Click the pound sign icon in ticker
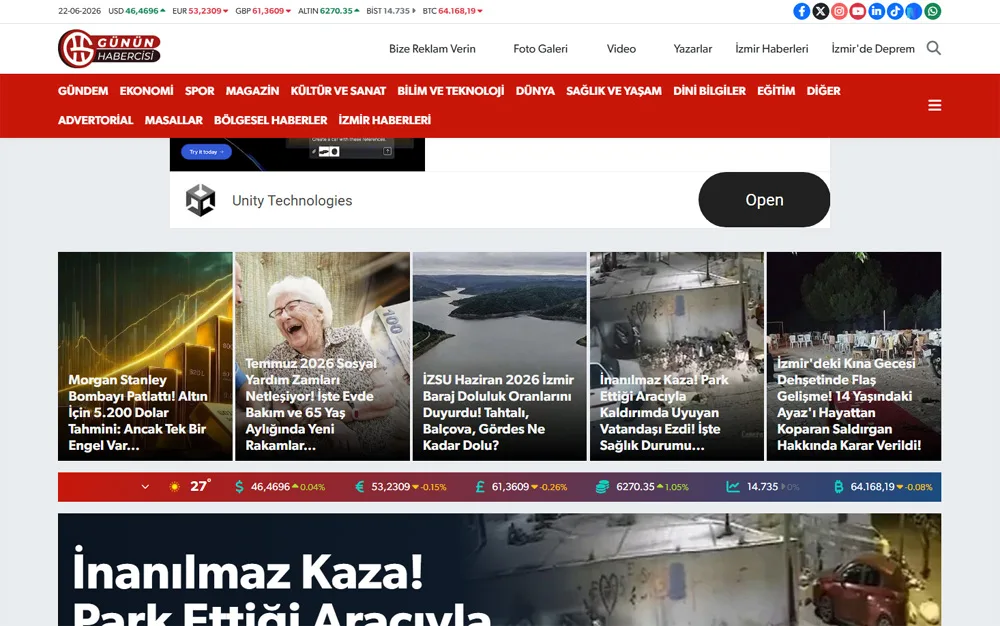The height and width of the screenshot is (626, 1000). [x=480, y=487]
